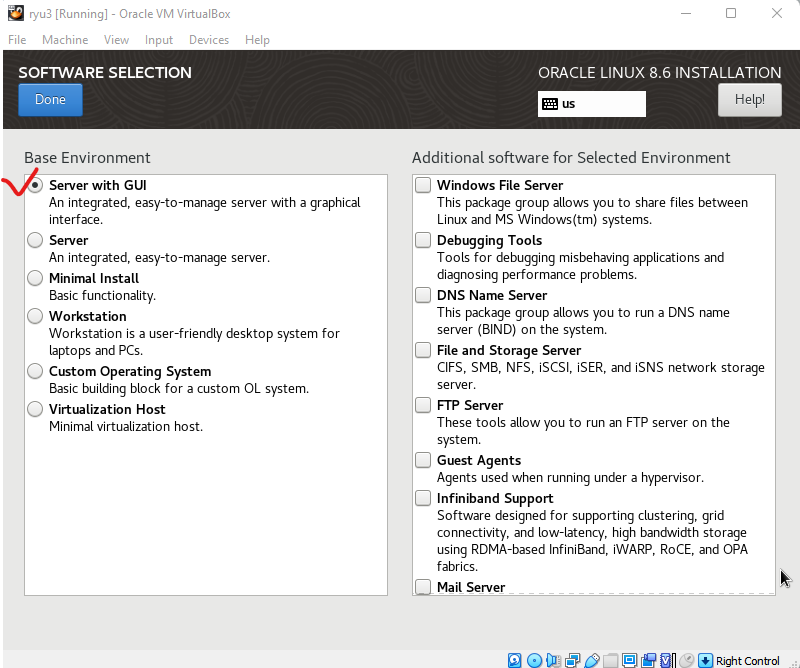Enable the File and Storage Server checkbox
800x668 pixels.
(x=423, y=350)
